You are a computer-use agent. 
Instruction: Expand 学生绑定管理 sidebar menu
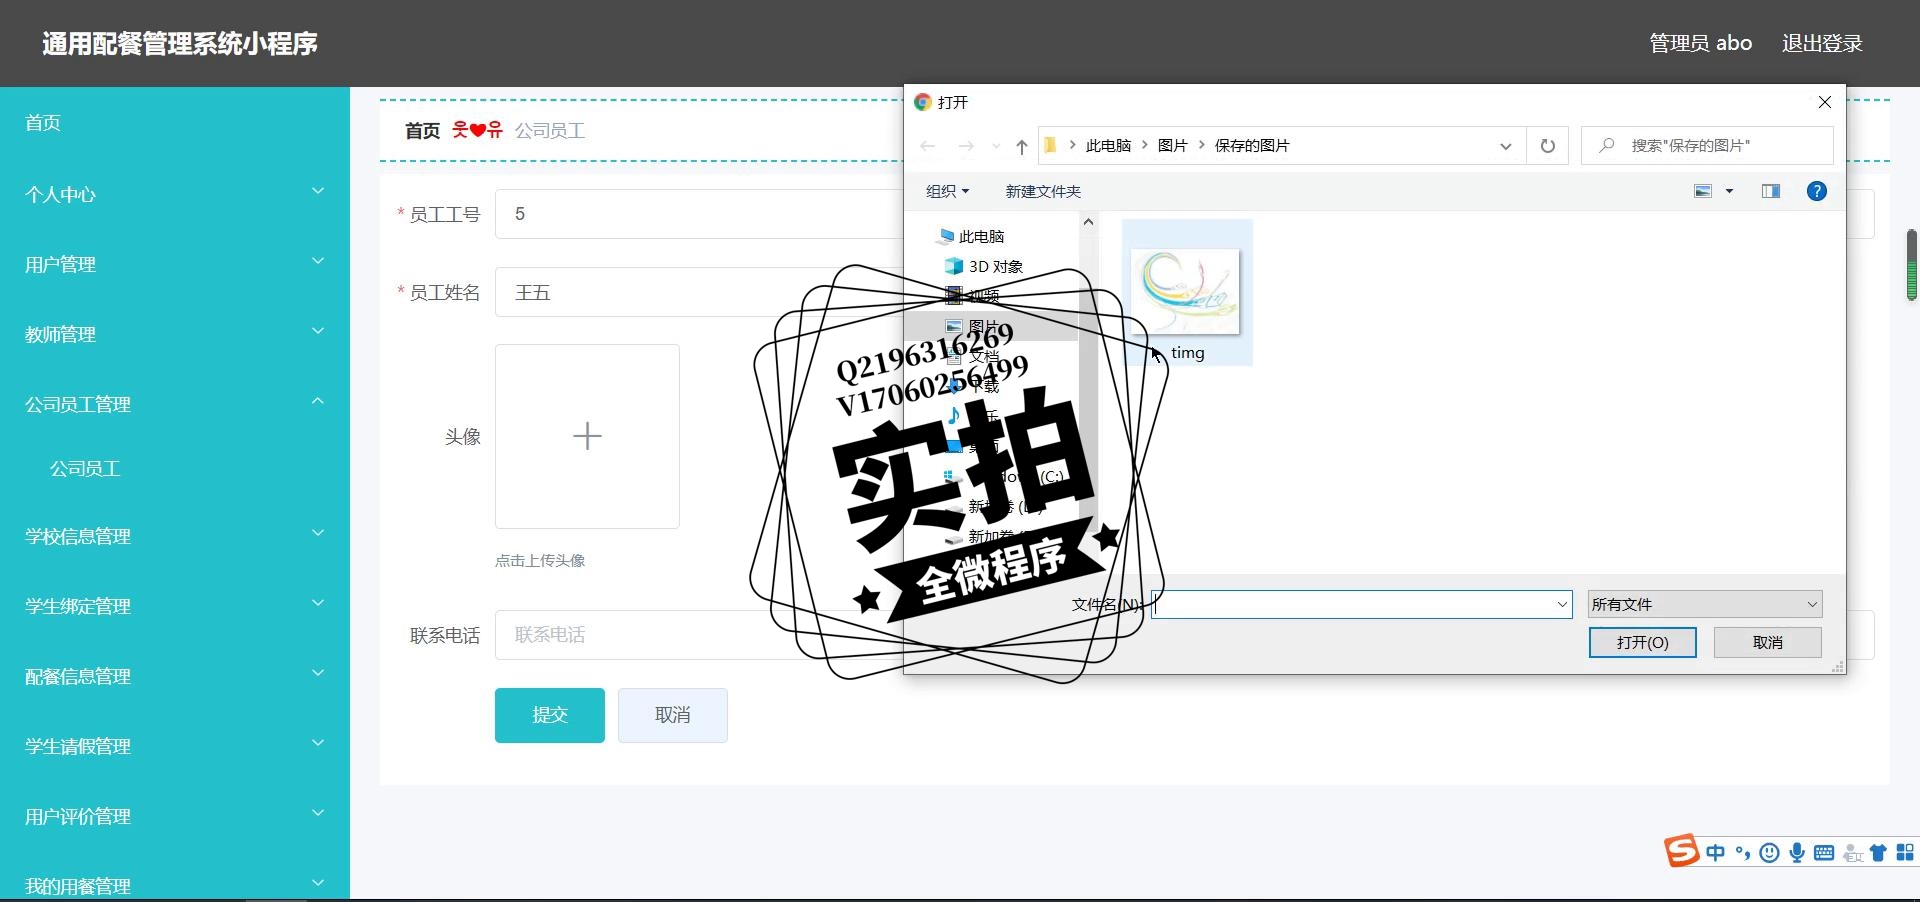click(175, 606)
